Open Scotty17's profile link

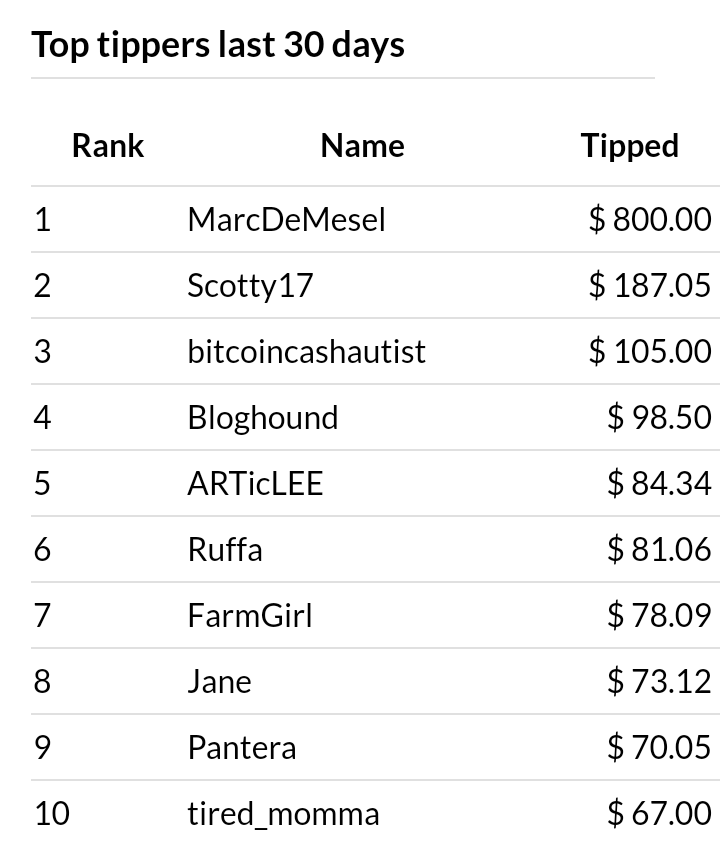point(250,286)
